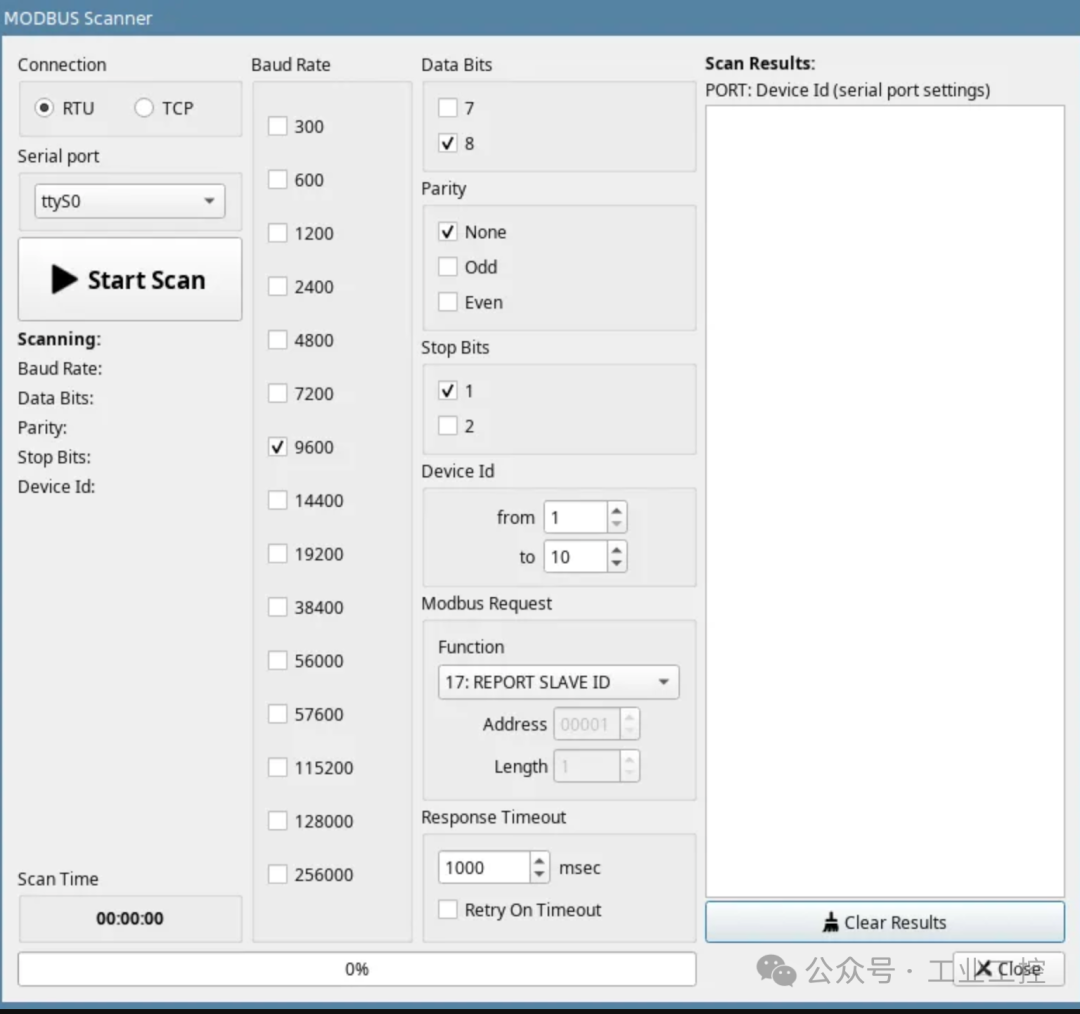Viewport: 1080px width, 1014px height.
Task: Increase the Device Id from value
Action: click(x=617, y=510)
